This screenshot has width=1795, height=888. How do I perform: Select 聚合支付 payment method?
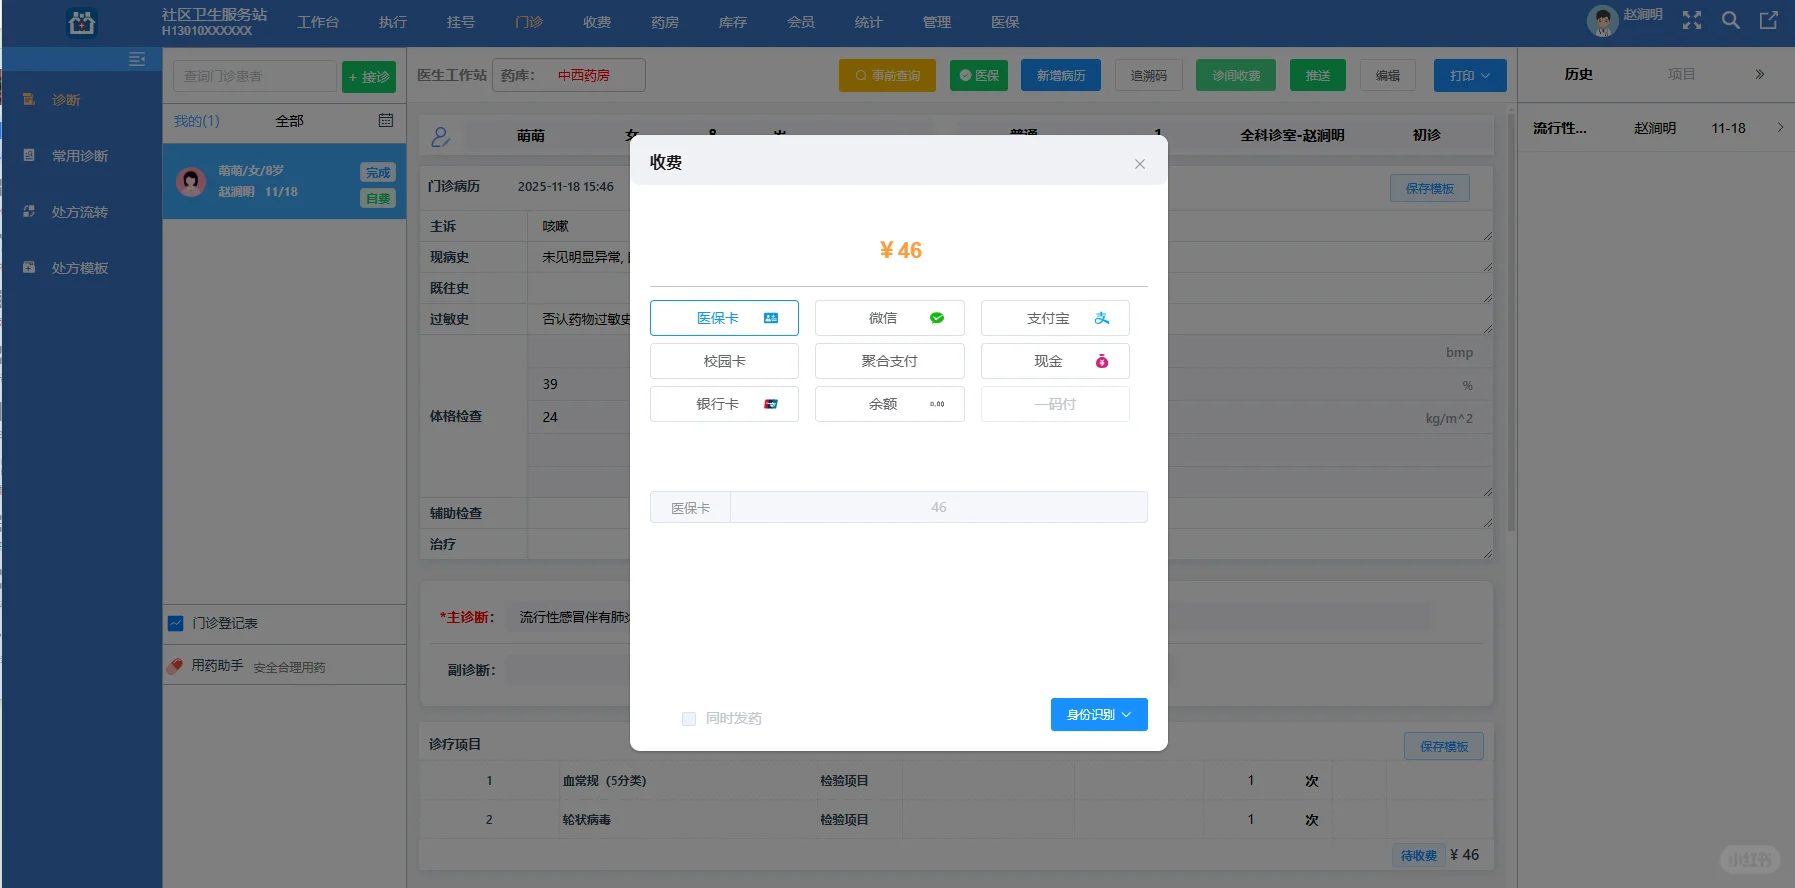890,361
